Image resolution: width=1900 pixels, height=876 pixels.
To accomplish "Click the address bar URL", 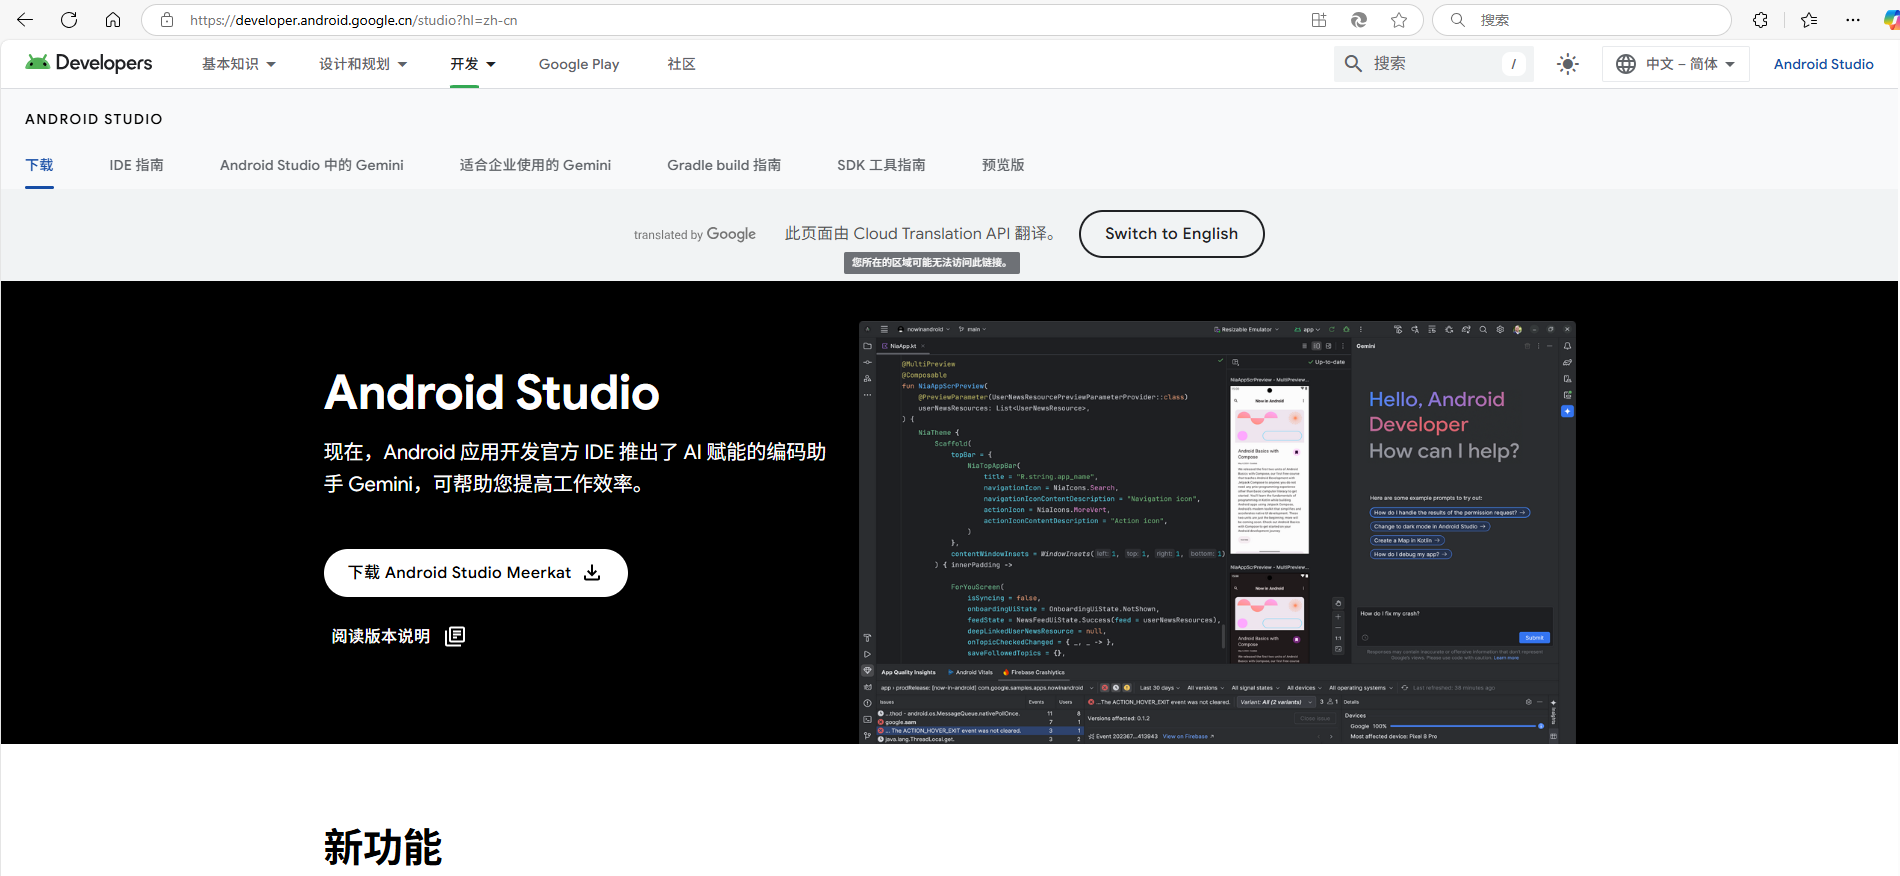I will pyautogui.click(x=353, y=20).
